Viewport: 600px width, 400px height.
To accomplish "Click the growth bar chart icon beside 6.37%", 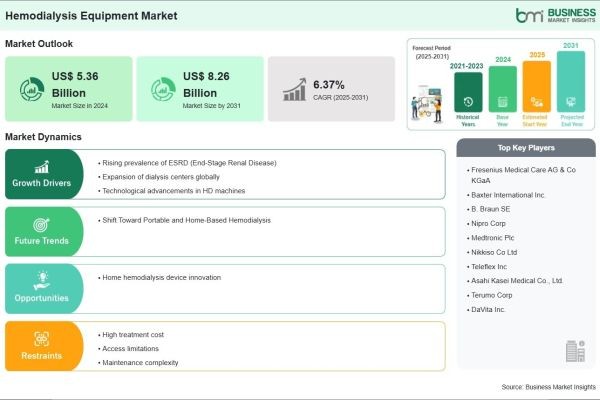I will tap(295, 90).
